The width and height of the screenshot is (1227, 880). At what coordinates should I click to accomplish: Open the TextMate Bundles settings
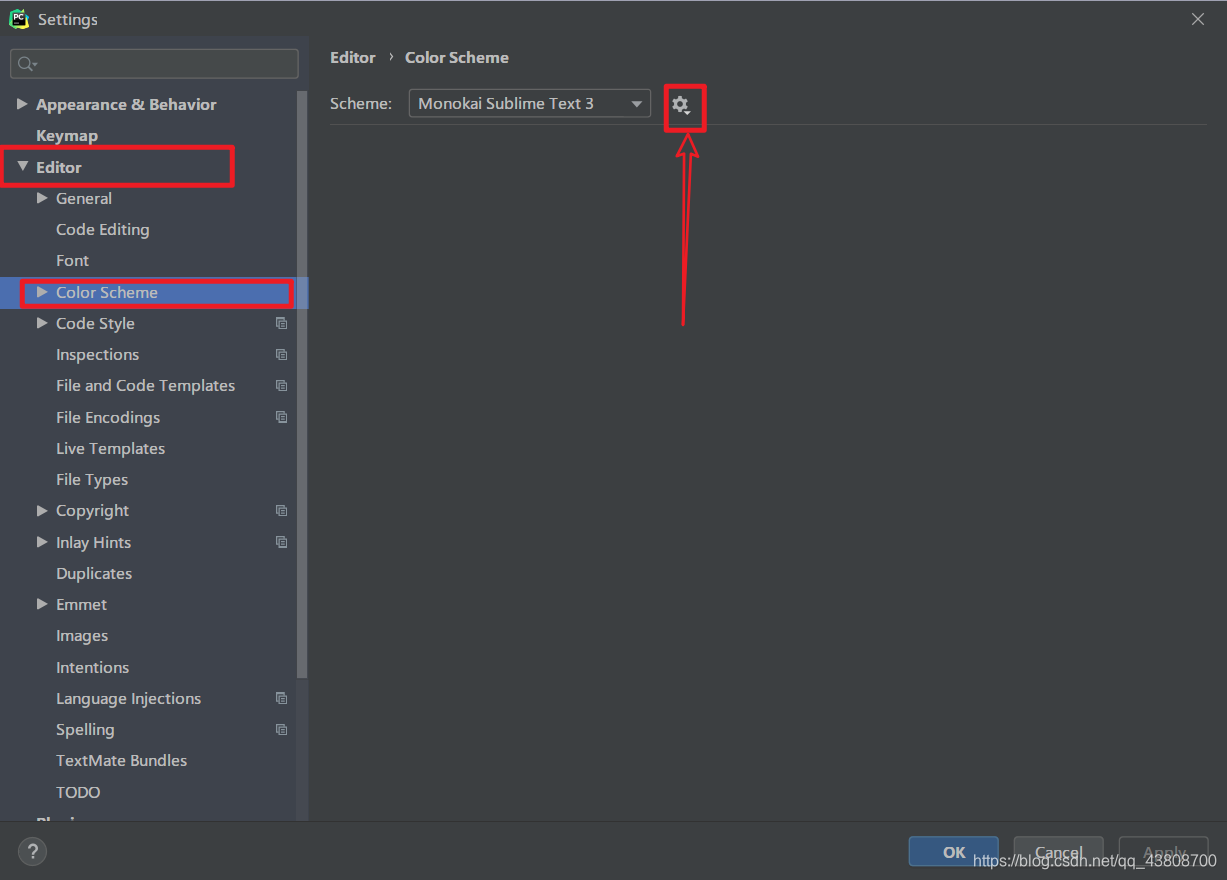click(122, 760)
